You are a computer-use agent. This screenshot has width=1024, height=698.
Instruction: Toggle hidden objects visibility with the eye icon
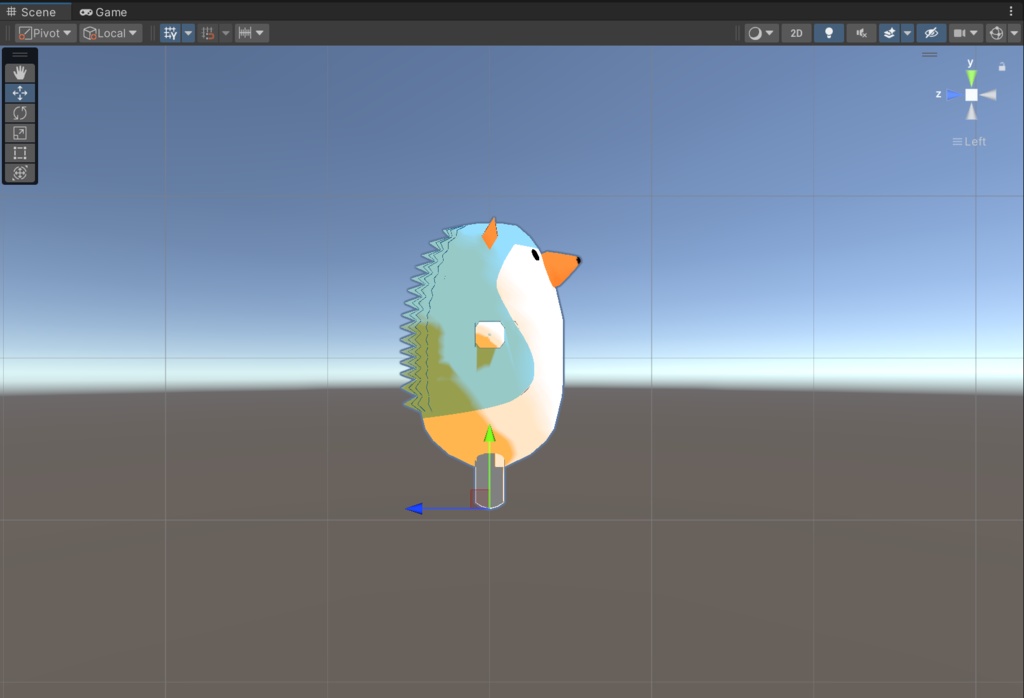(x=931, y=33)
